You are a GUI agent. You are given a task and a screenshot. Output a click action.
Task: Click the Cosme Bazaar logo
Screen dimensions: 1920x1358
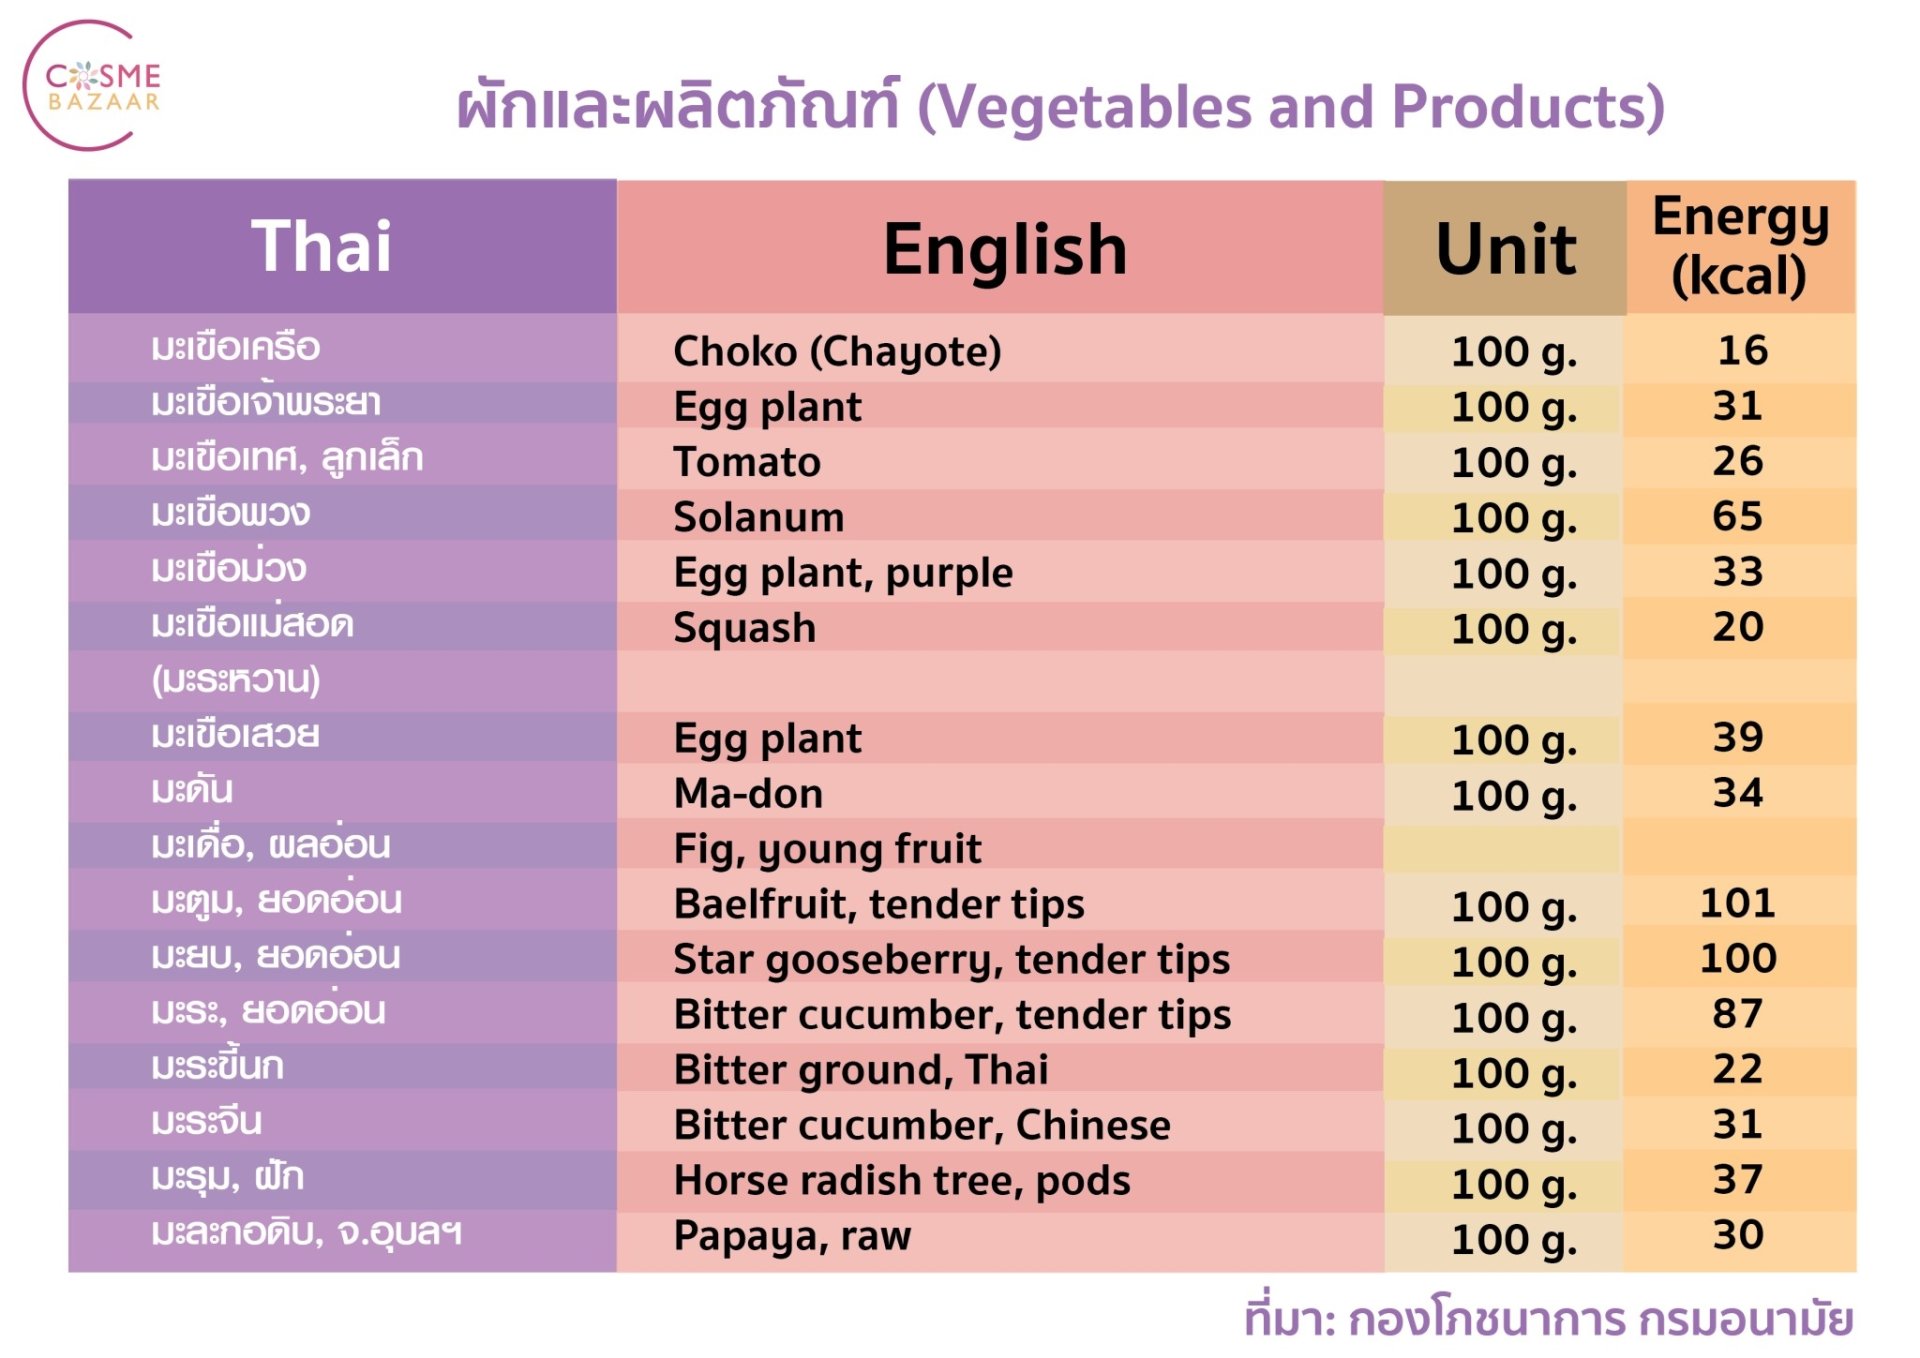[93, 86]
